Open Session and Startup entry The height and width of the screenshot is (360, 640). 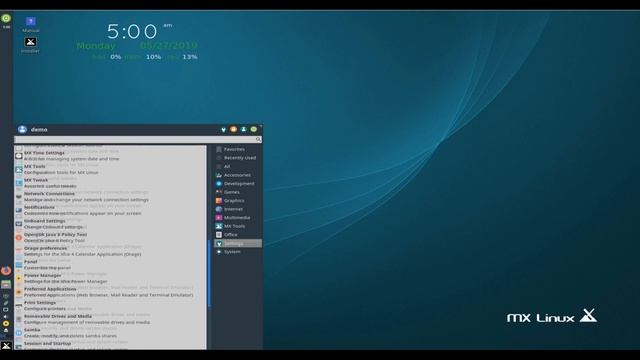pos(110,345)
